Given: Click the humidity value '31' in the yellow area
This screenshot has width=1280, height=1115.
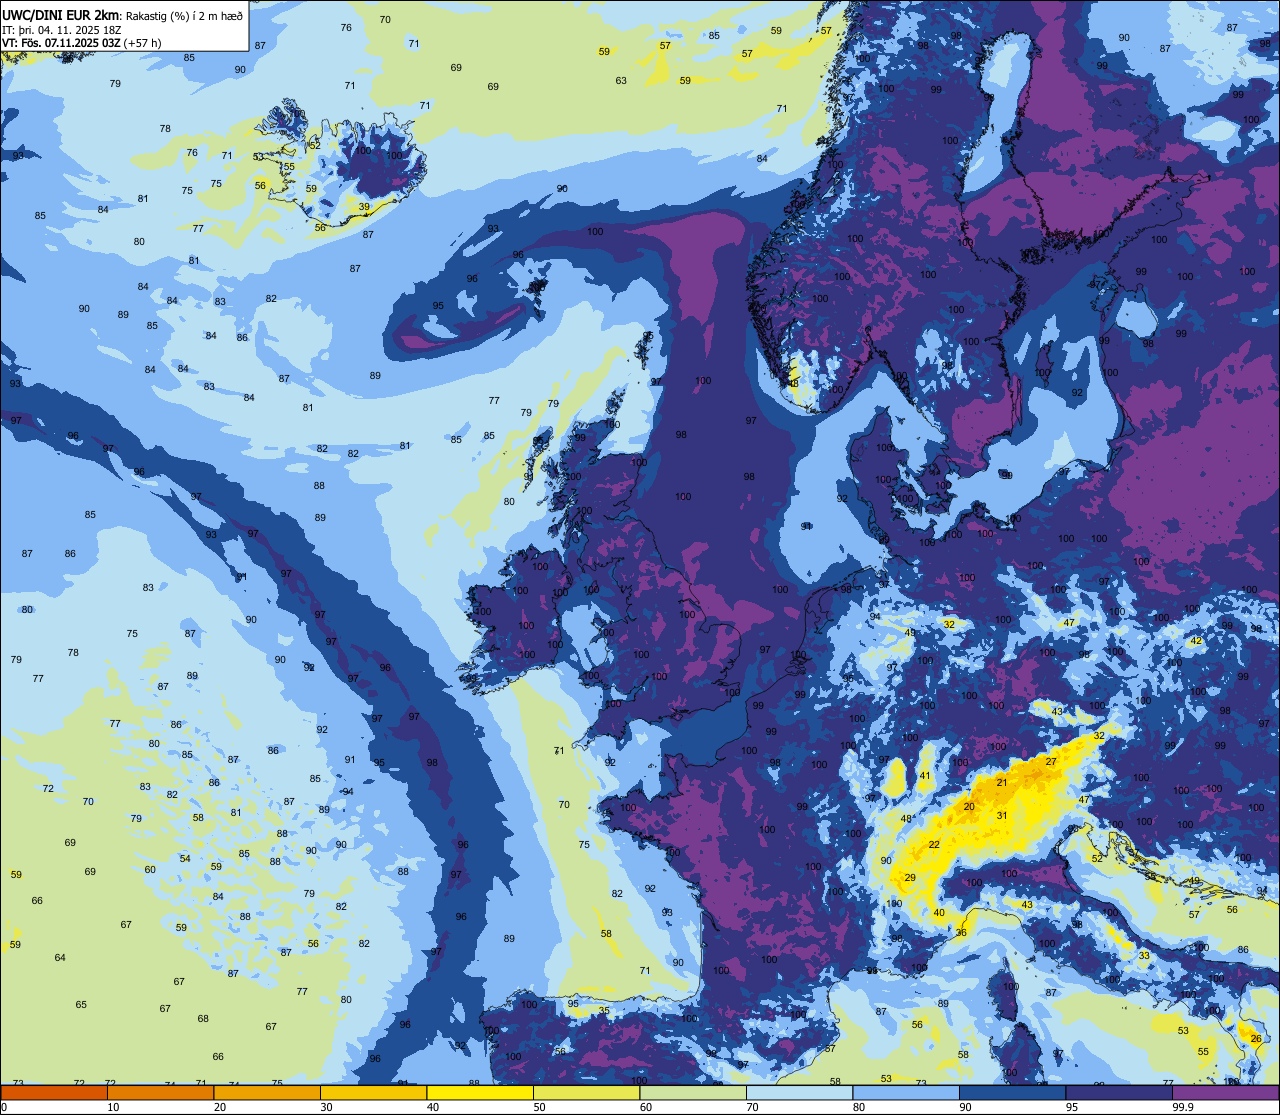Looking at the screenshot, I should pyautogui.click(x=1002, y=816).
